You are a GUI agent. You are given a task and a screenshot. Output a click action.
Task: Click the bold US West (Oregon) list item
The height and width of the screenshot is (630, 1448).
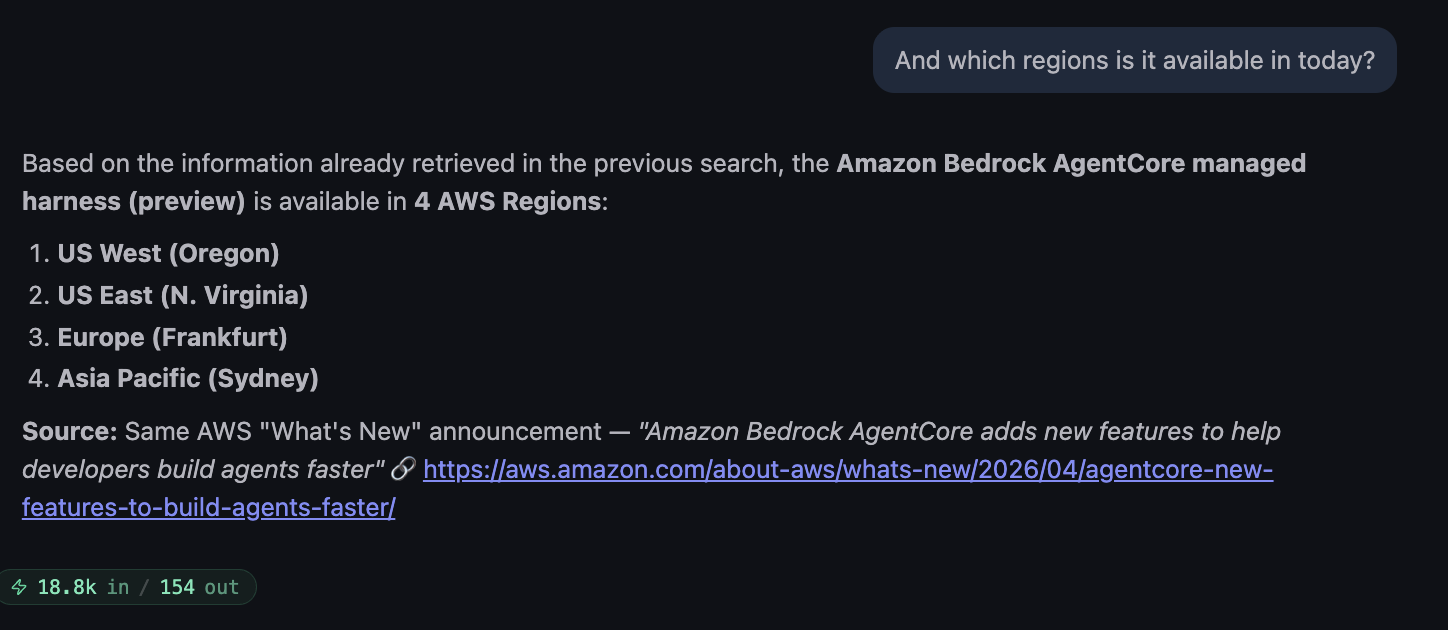coord(168,253)
